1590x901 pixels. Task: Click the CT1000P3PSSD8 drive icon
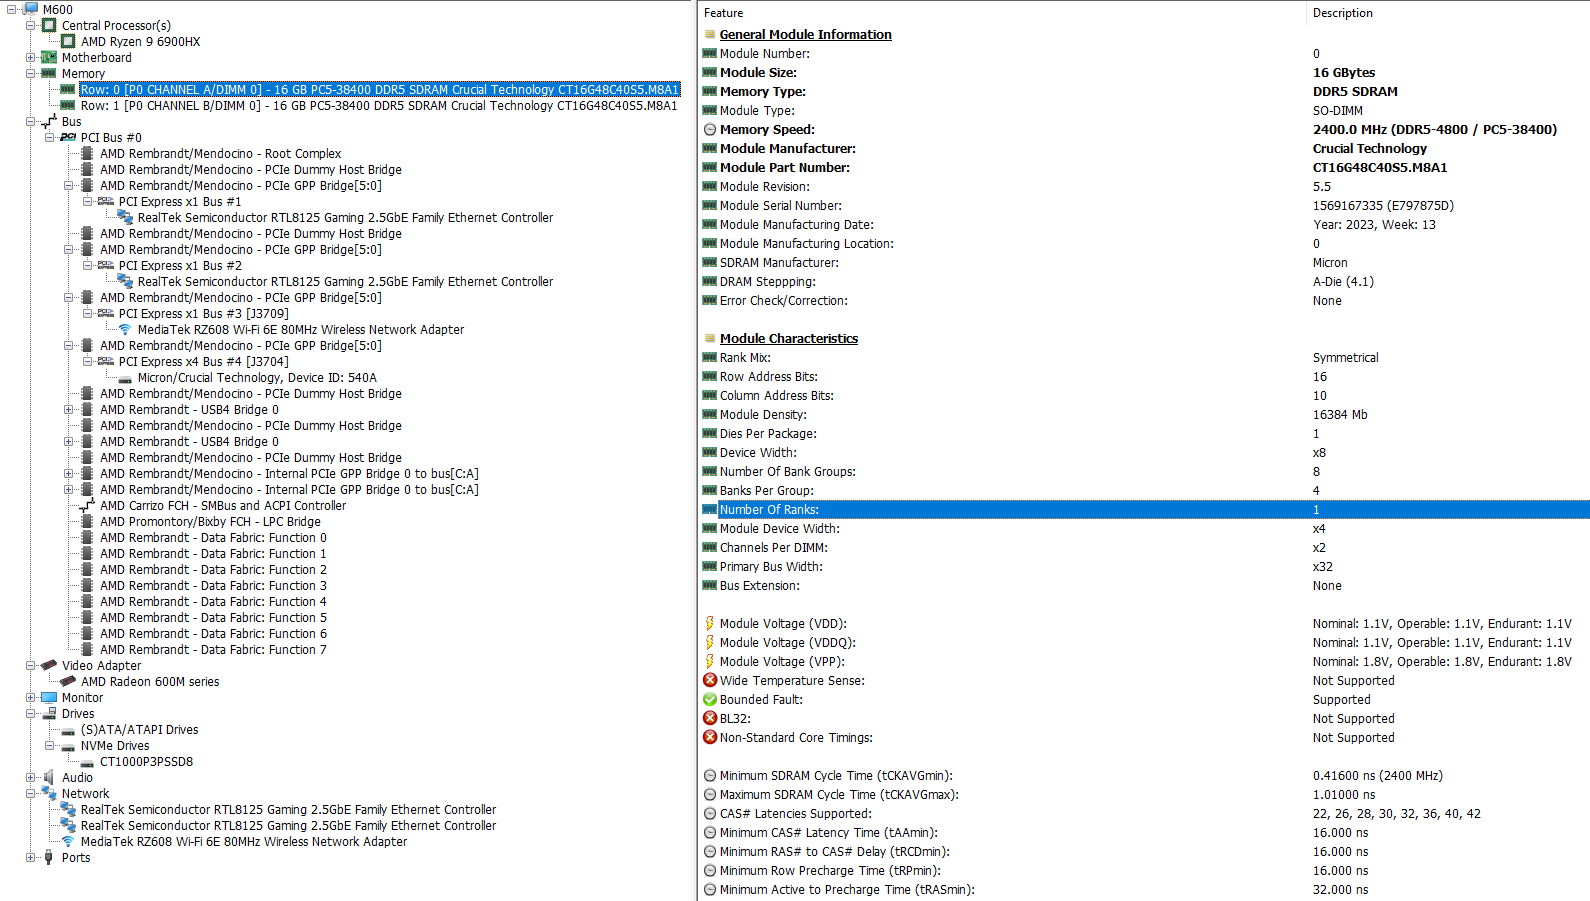point(87,762)
